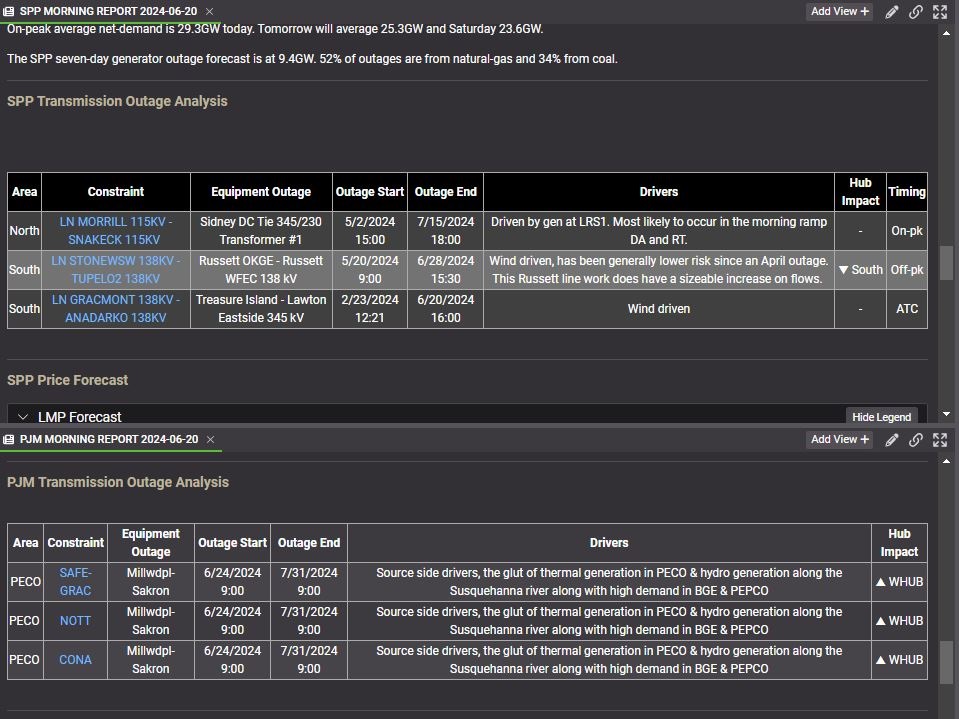Collapse the LMP Forecast section
Screen dimensions: 959x719
23,417
